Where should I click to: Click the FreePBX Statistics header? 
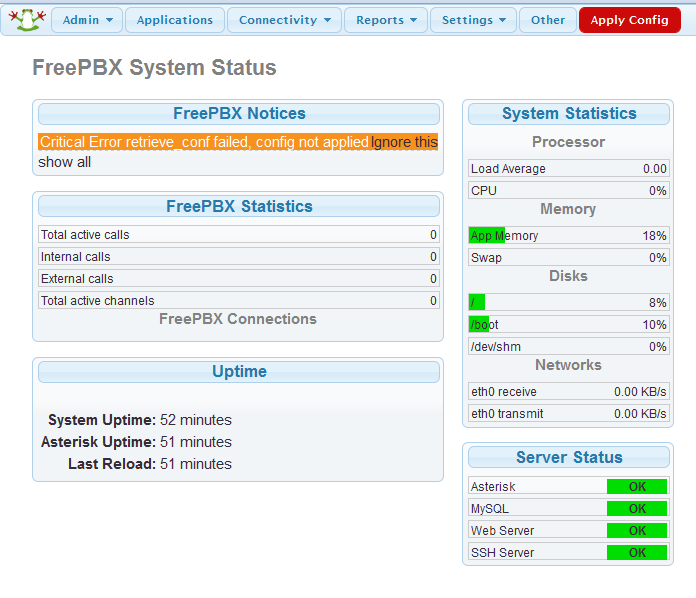click(239, 206)
